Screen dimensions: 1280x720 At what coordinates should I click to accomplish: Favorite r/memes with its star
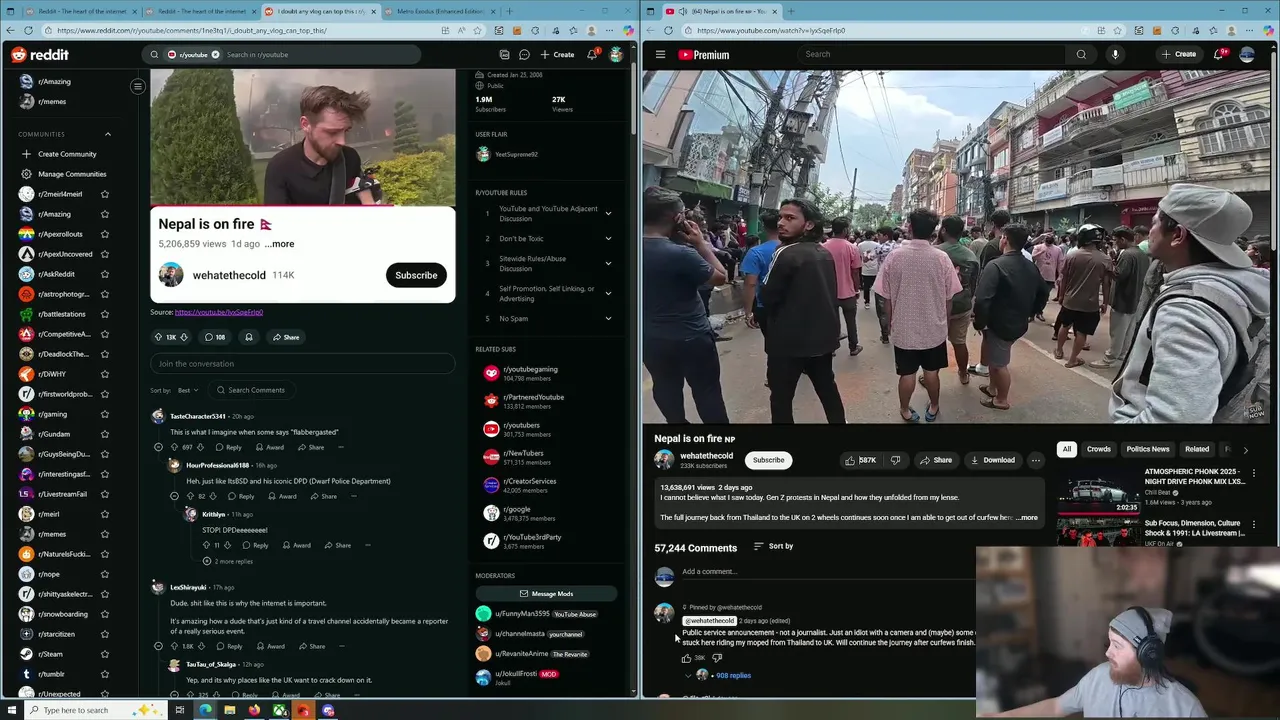(105, 534)
